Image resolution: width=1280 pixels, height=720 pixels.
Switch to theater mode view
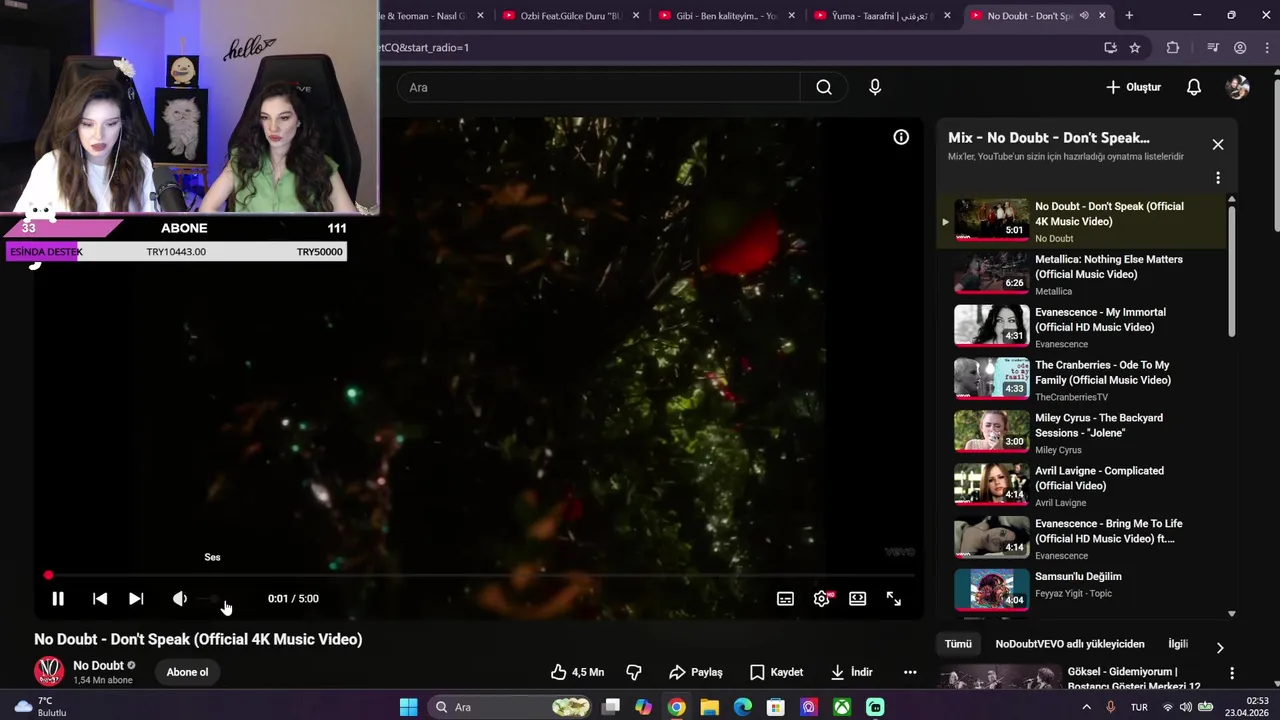(x=858, y=598)
